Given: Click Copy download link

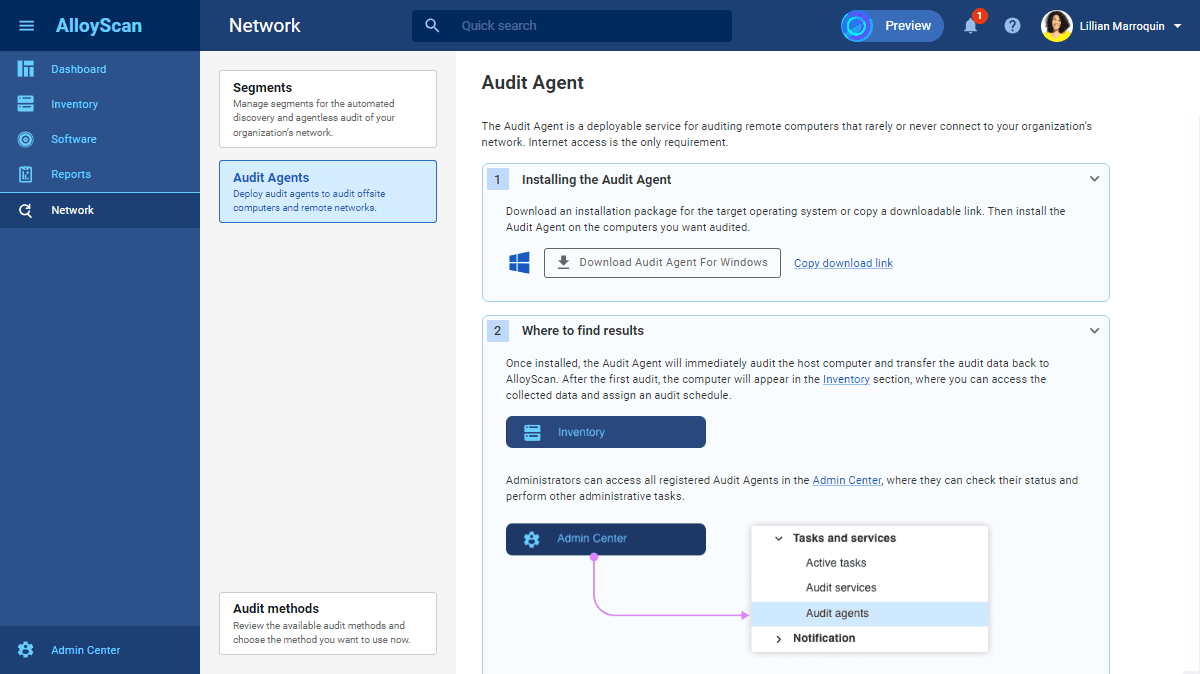Looking at the screenshot, I should 843,263.
